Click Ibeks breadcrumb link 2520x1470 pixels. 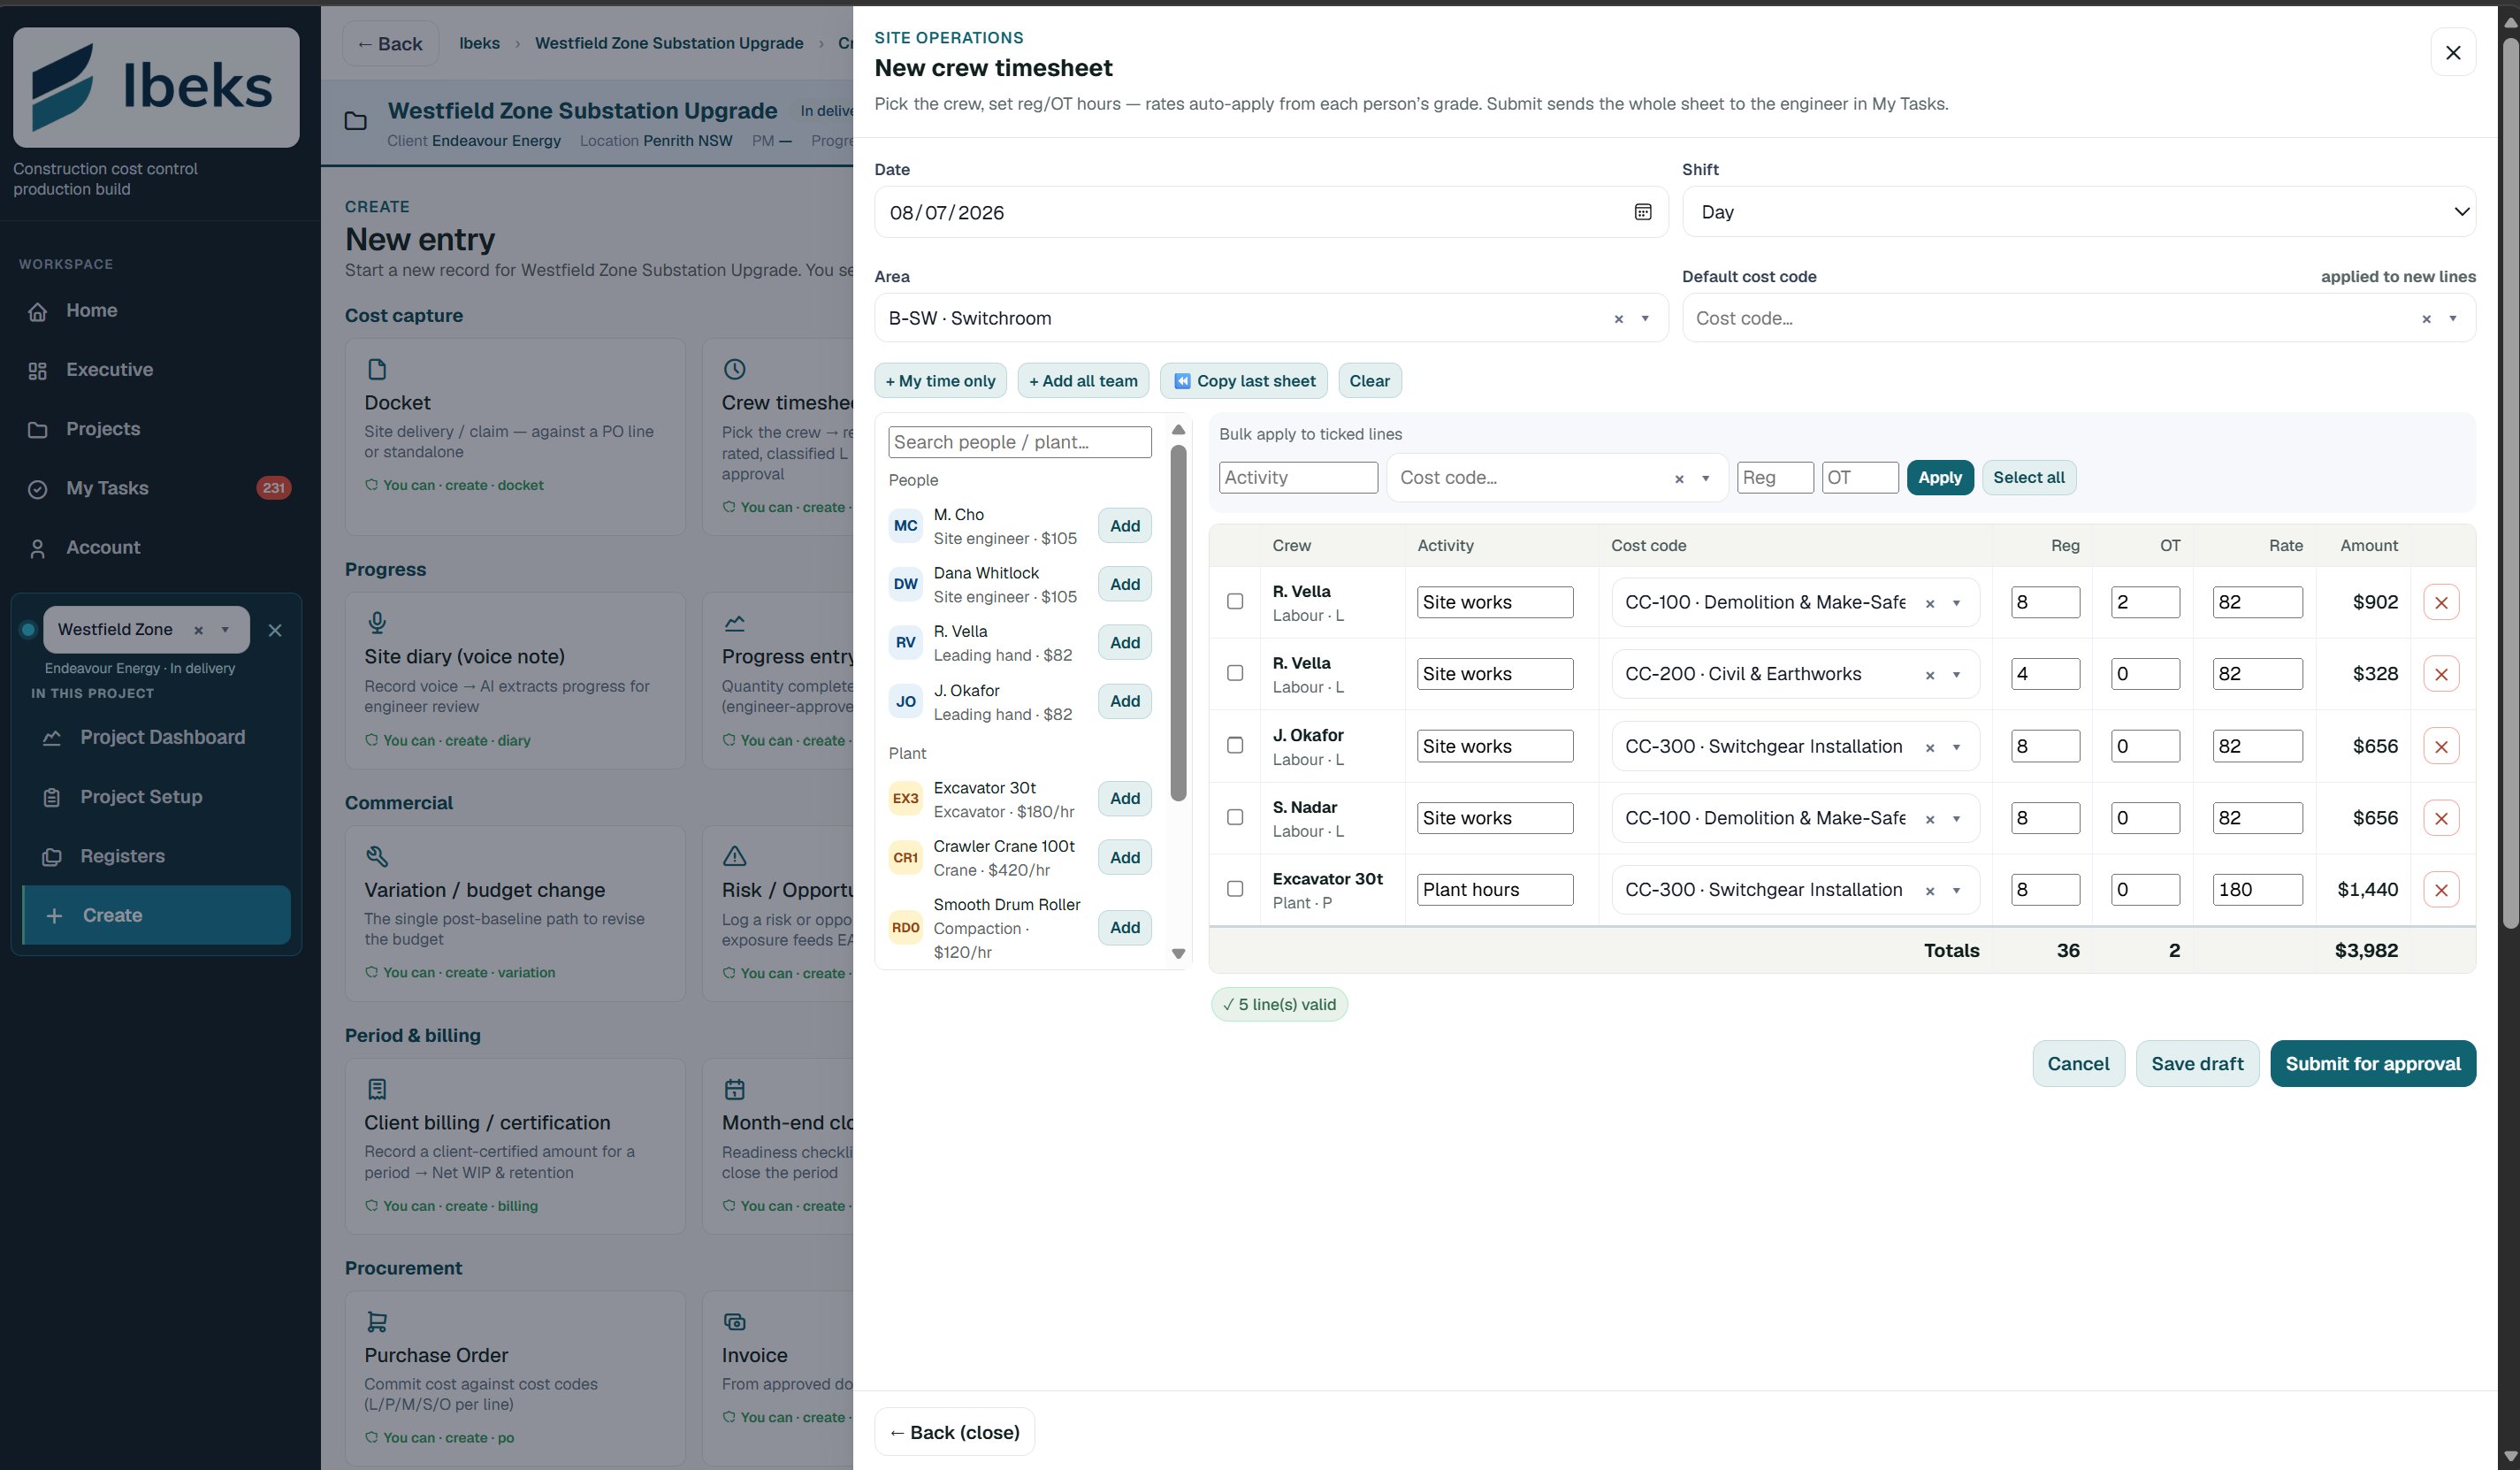tap(479, 43)
